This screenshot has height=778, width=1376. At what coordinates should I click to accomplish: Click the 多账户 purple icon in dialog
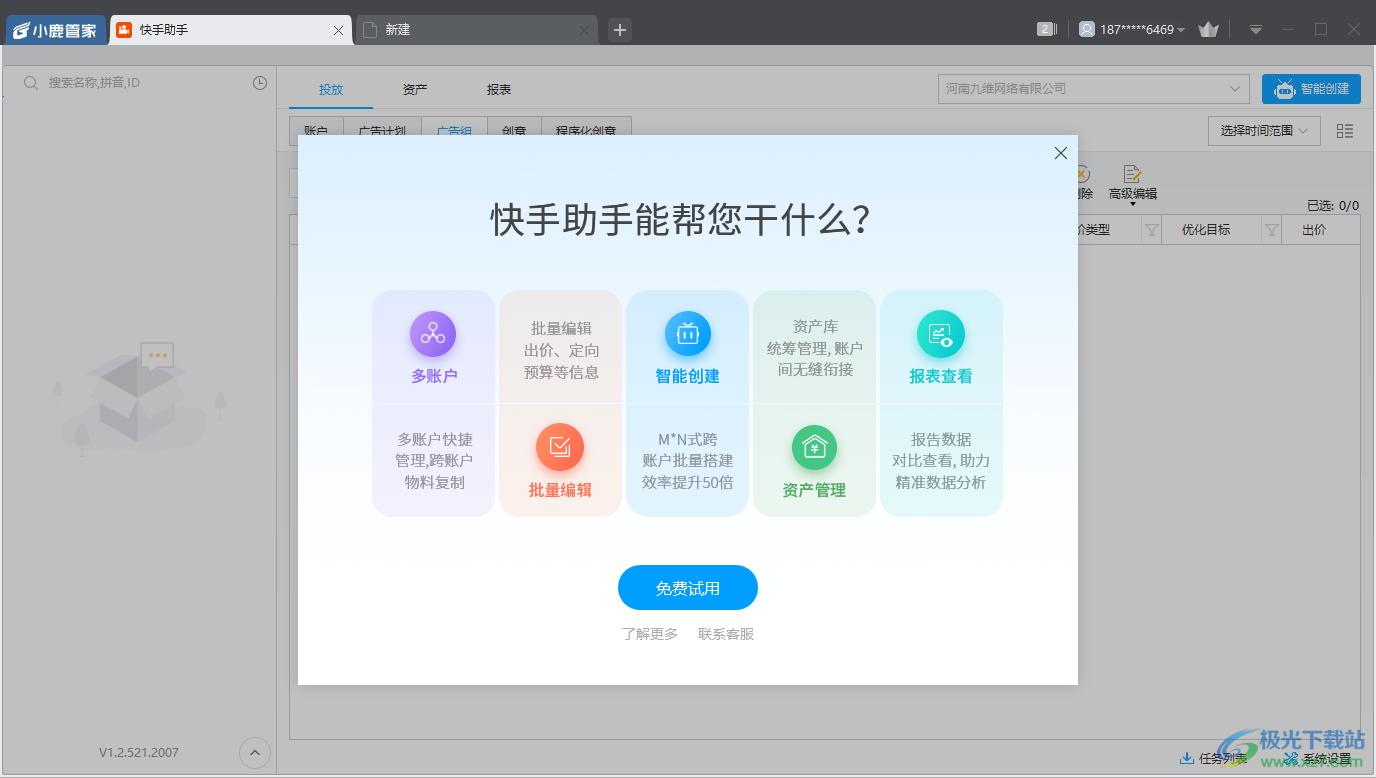click(x=433, y=334)
